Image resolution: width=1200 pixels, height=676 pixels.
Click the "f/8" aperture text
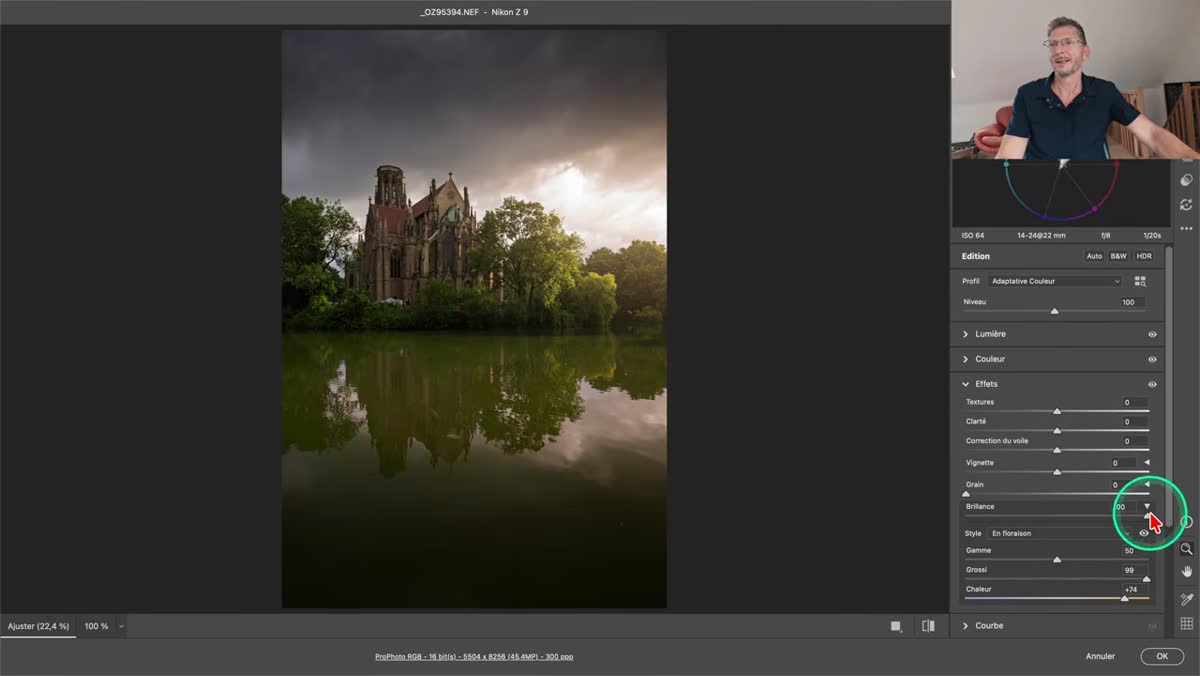click(1106, 236)
